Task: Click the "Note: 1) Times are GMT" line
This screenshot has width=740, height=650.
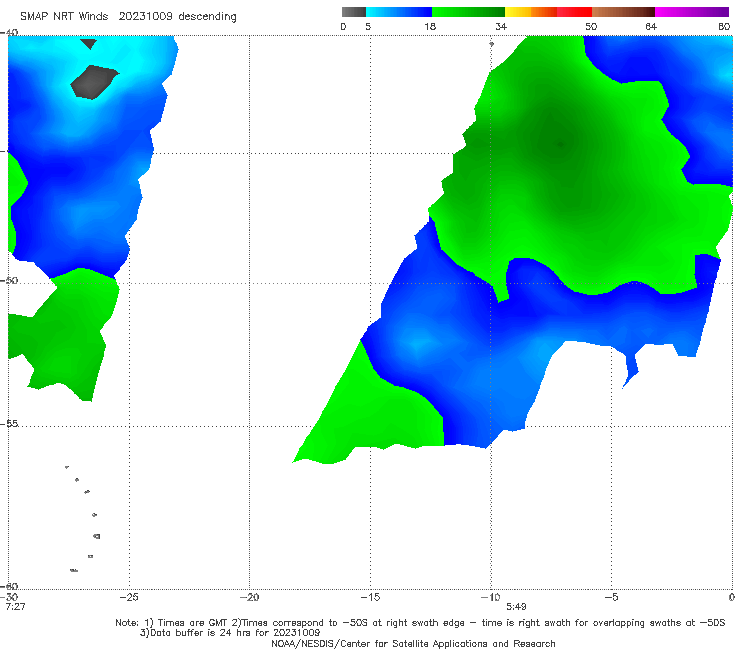Action: (x=420, y=623)
